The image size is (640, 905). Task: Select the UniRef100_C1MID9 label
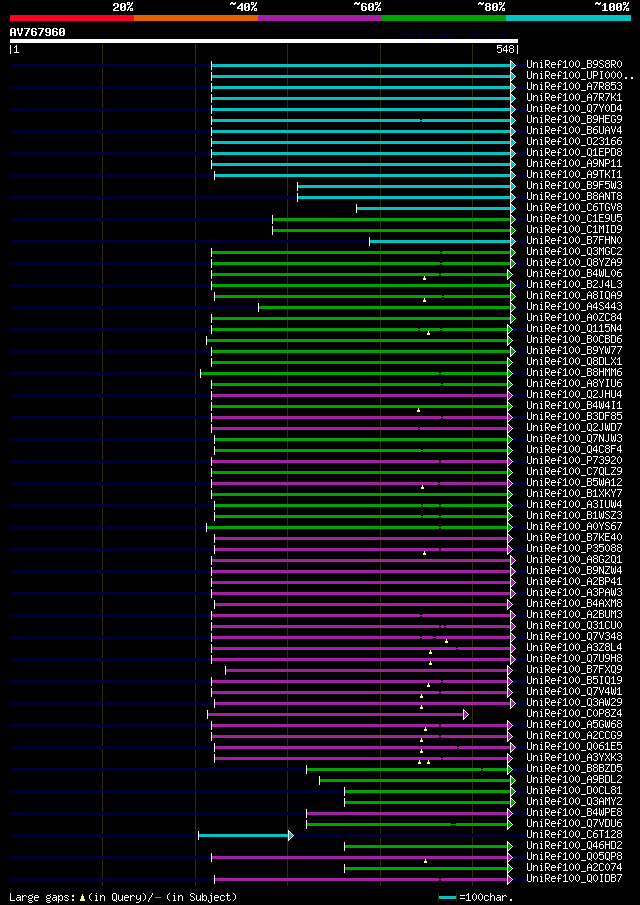pyautogui.click(x=574, y=230)
